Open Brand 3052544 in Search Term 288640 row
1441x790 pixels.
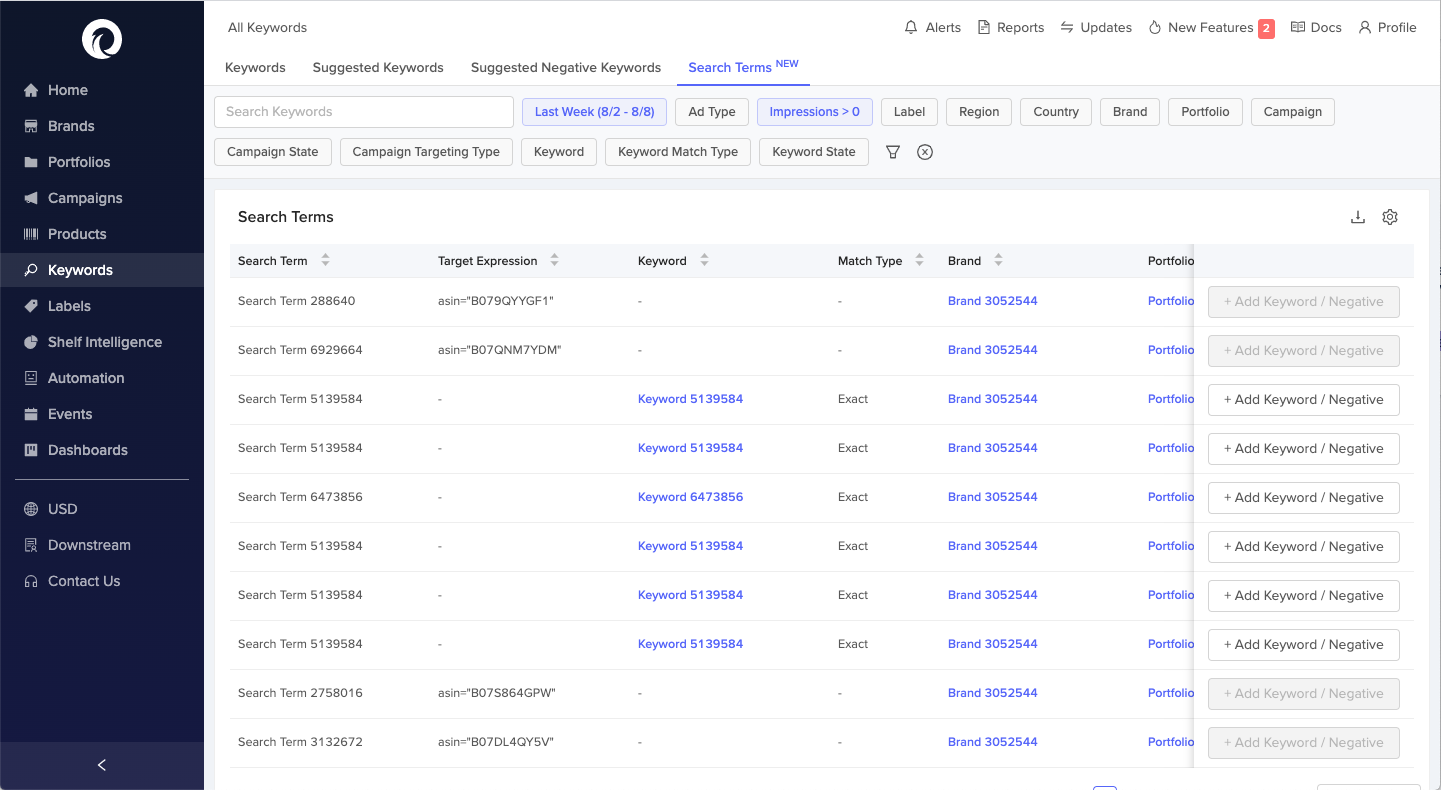click(993, 301)
